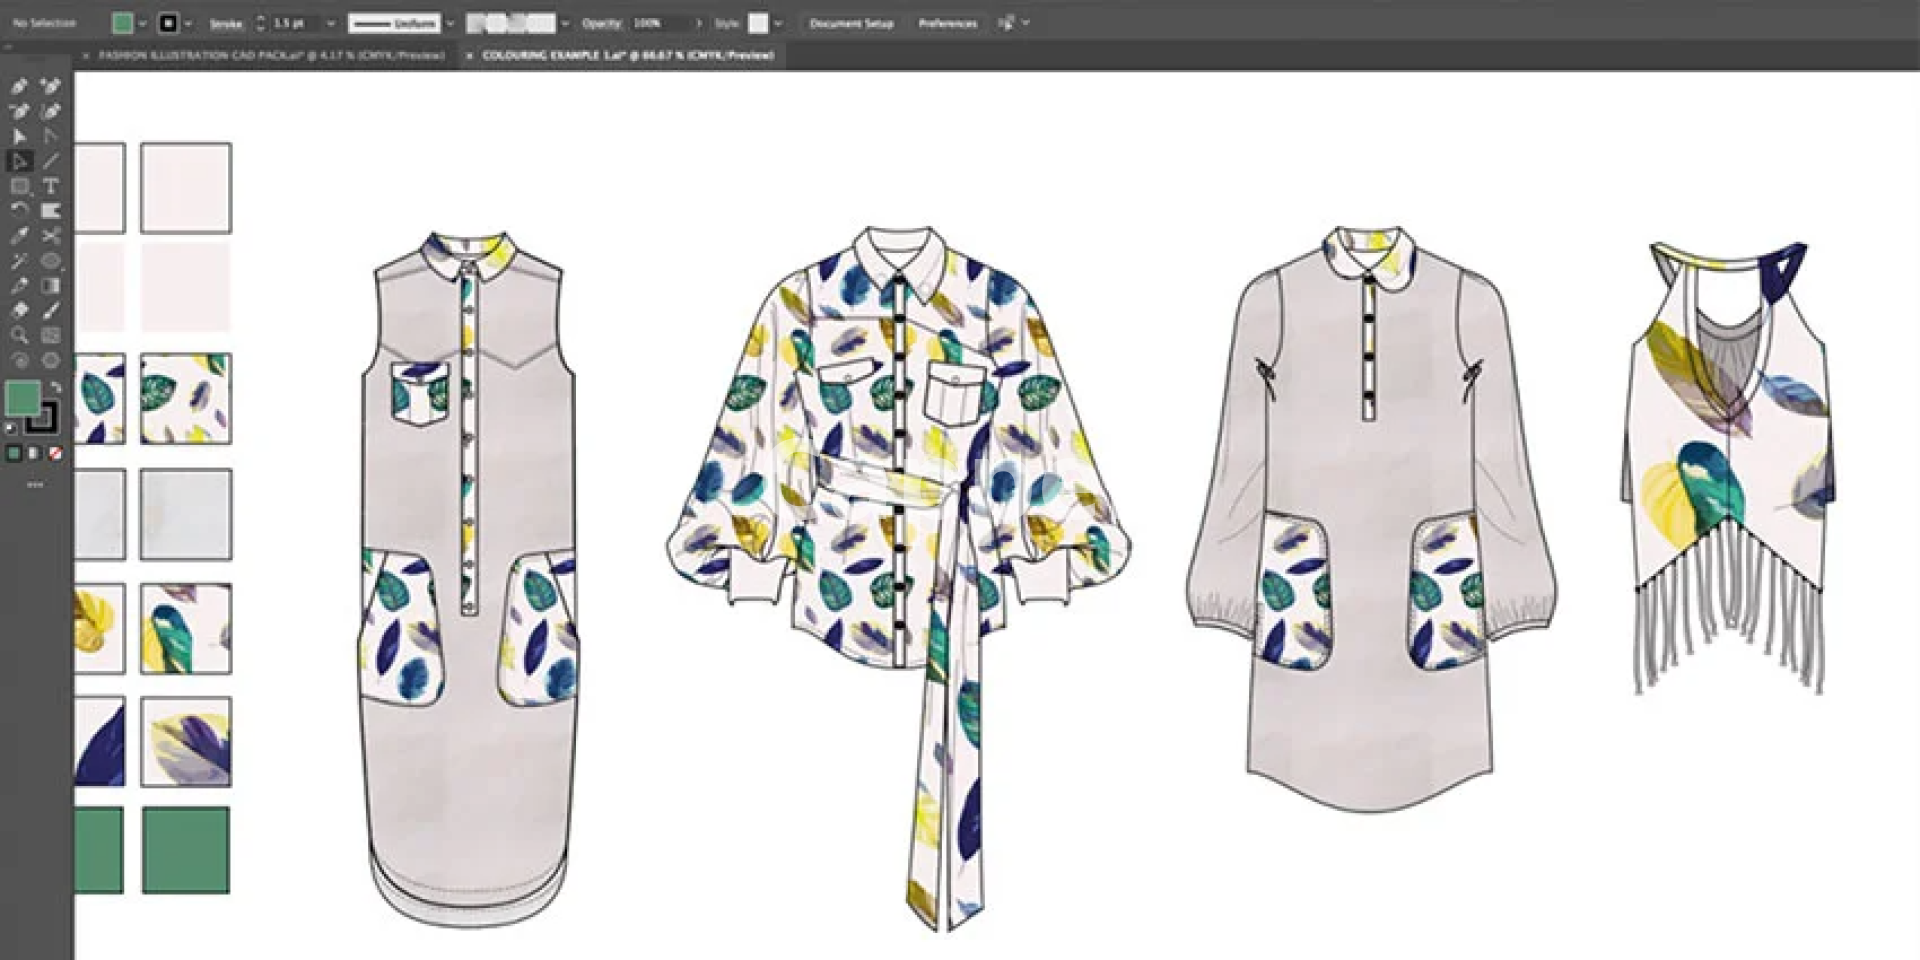Select the Paintbrush tool
The height and width of the screenshot is (960, 1920).
coord(51,311)
